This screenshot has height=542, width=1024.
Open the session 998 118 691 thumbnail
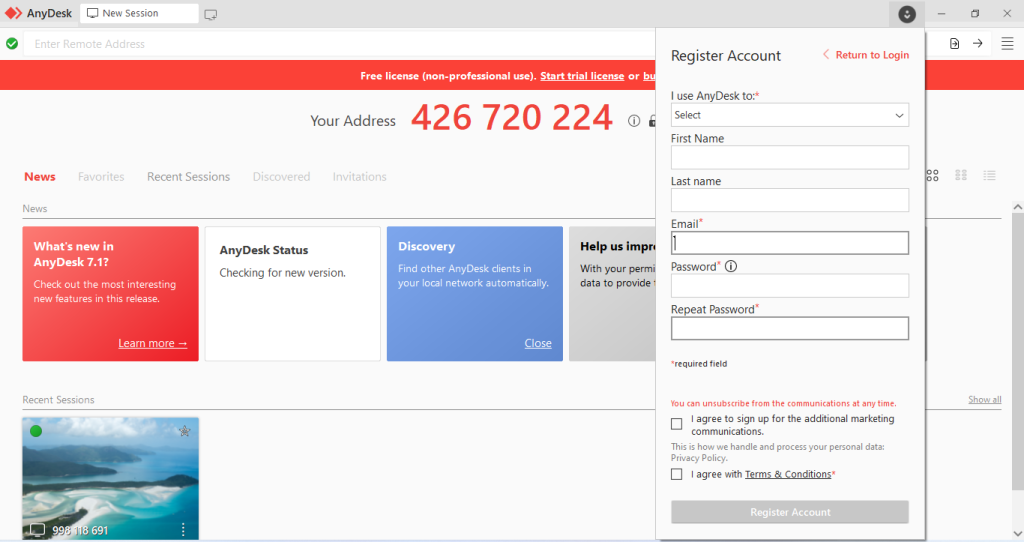[x=110, y=479]
